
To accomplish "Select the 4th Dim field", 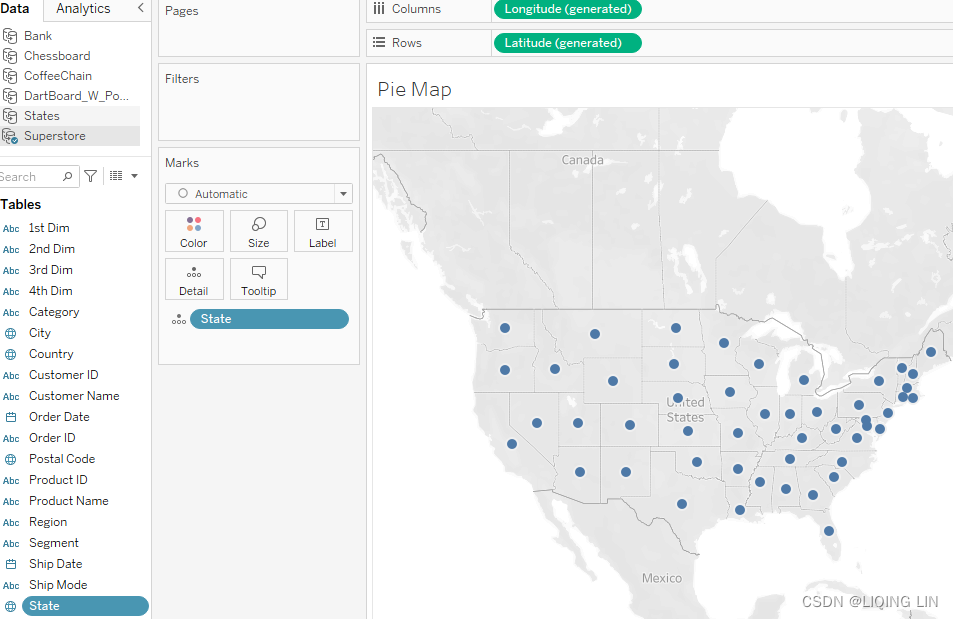I will pyautogui.click(x=51, y=291).
